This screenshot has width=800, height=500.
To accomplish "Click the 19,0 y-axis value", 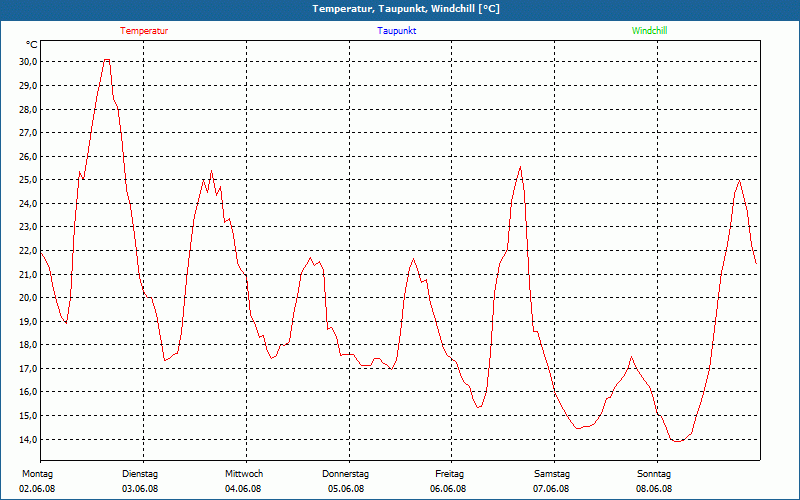I will click(x=29, y=321).
